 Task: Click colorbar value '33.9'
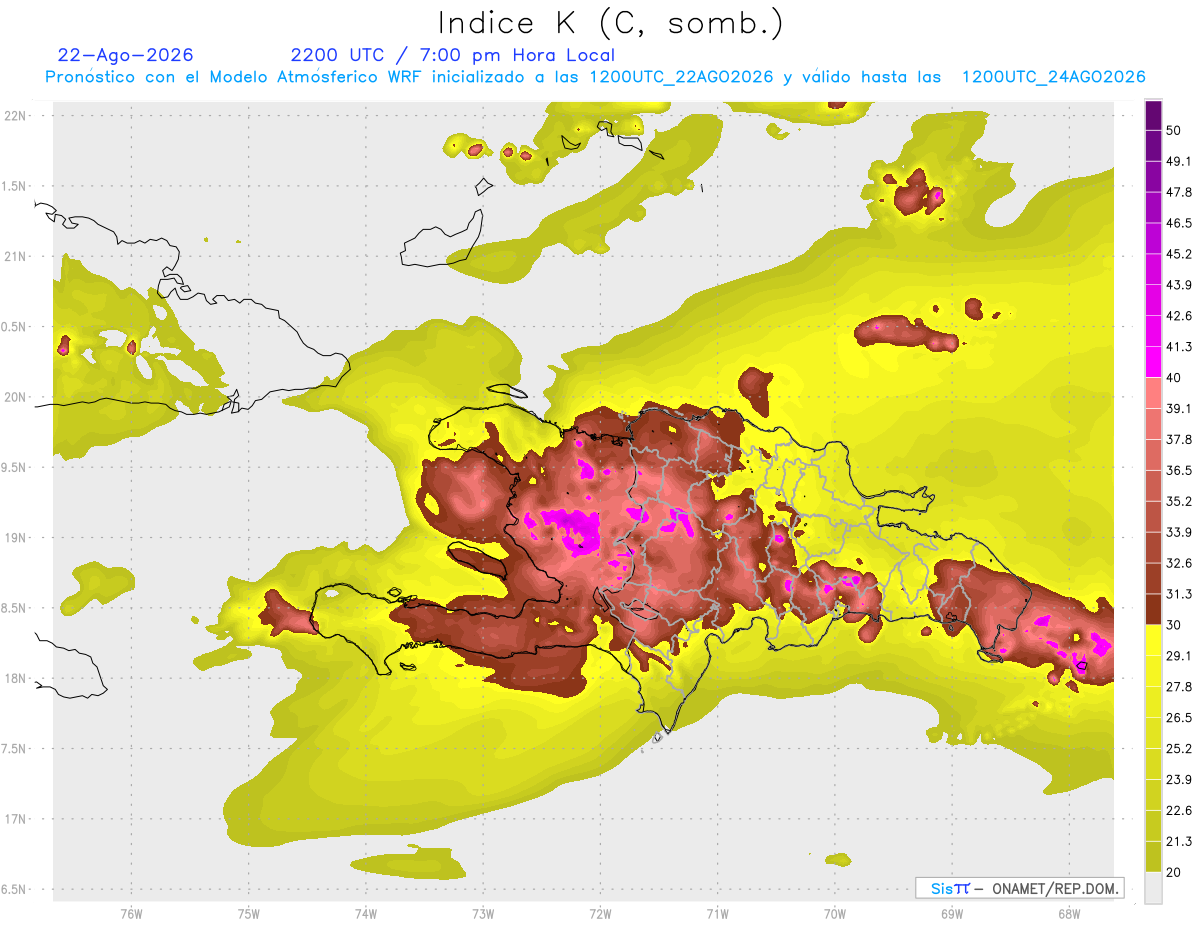(1178, 532)
